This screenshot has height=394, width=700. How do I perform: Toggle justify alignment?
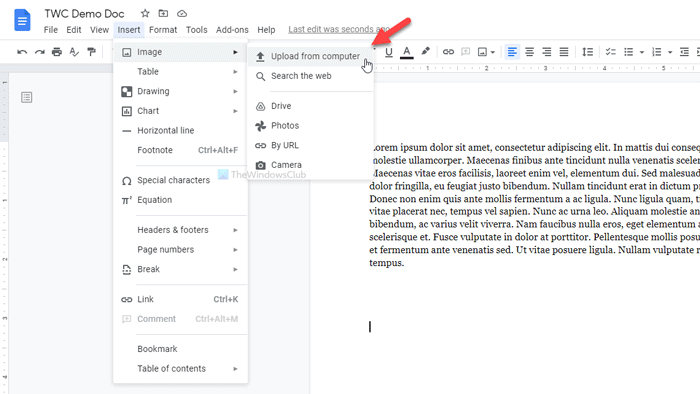pyautogui.click(x=564, y=52)
